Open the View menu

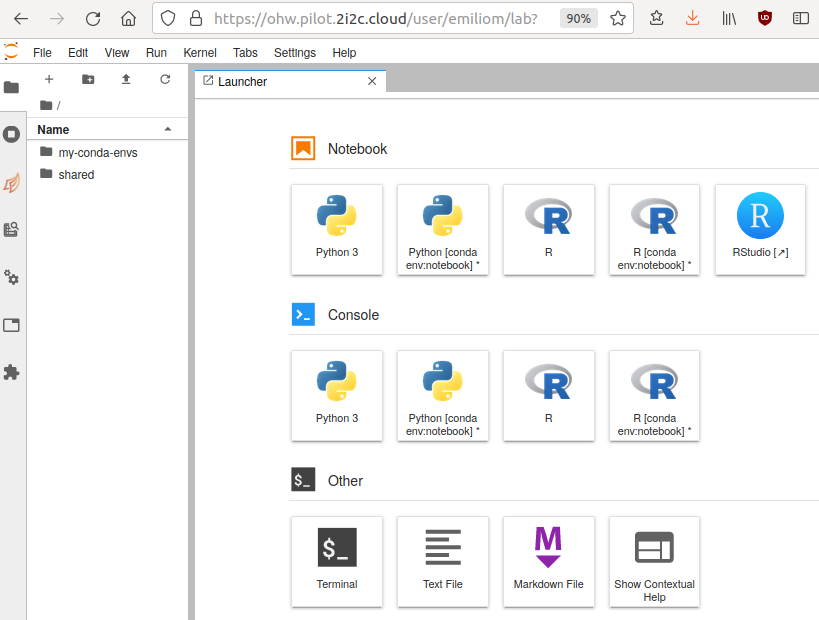coord(116,53)
